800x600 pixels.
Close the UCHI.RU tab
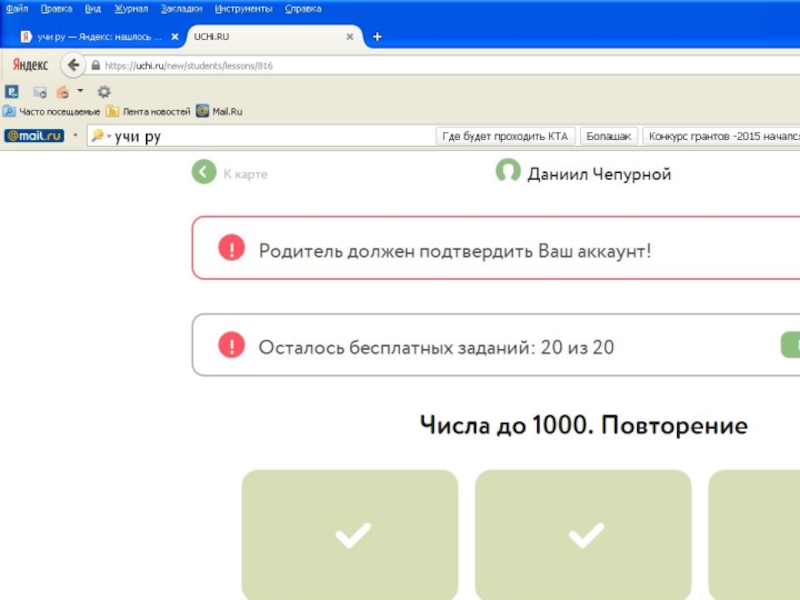(349, 37)
